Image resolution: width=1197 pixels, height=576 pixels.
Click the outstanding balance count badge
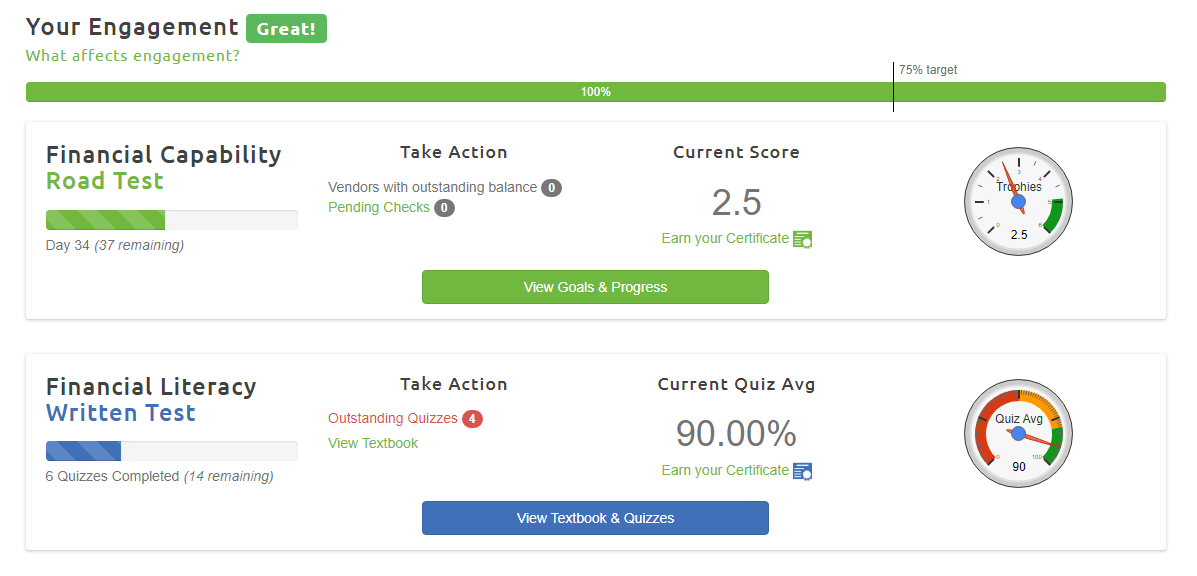click(x=551, y=188)
